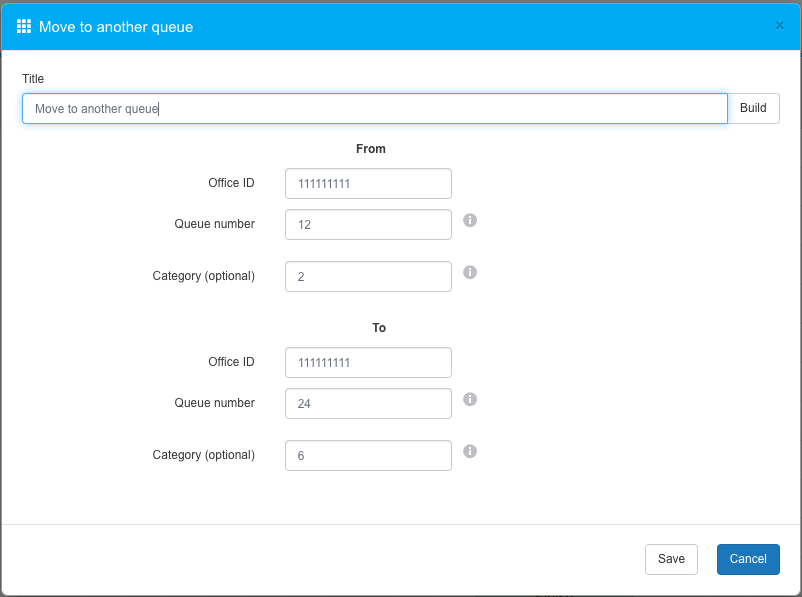This screenshot has height=597, width=802.
Task: Show info for the To Queue number
Action: (x=470, y=399)
